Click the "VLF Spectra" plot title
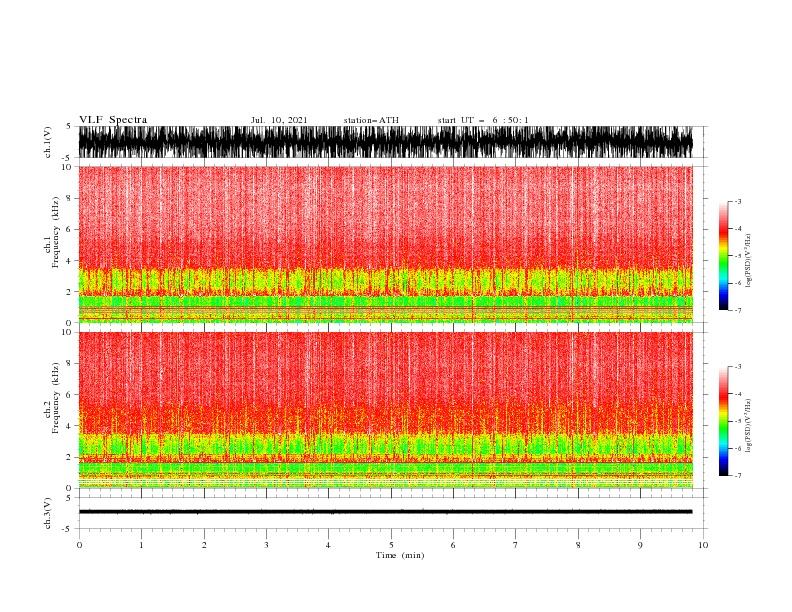The image size is (792, 612). pos(113,120)
